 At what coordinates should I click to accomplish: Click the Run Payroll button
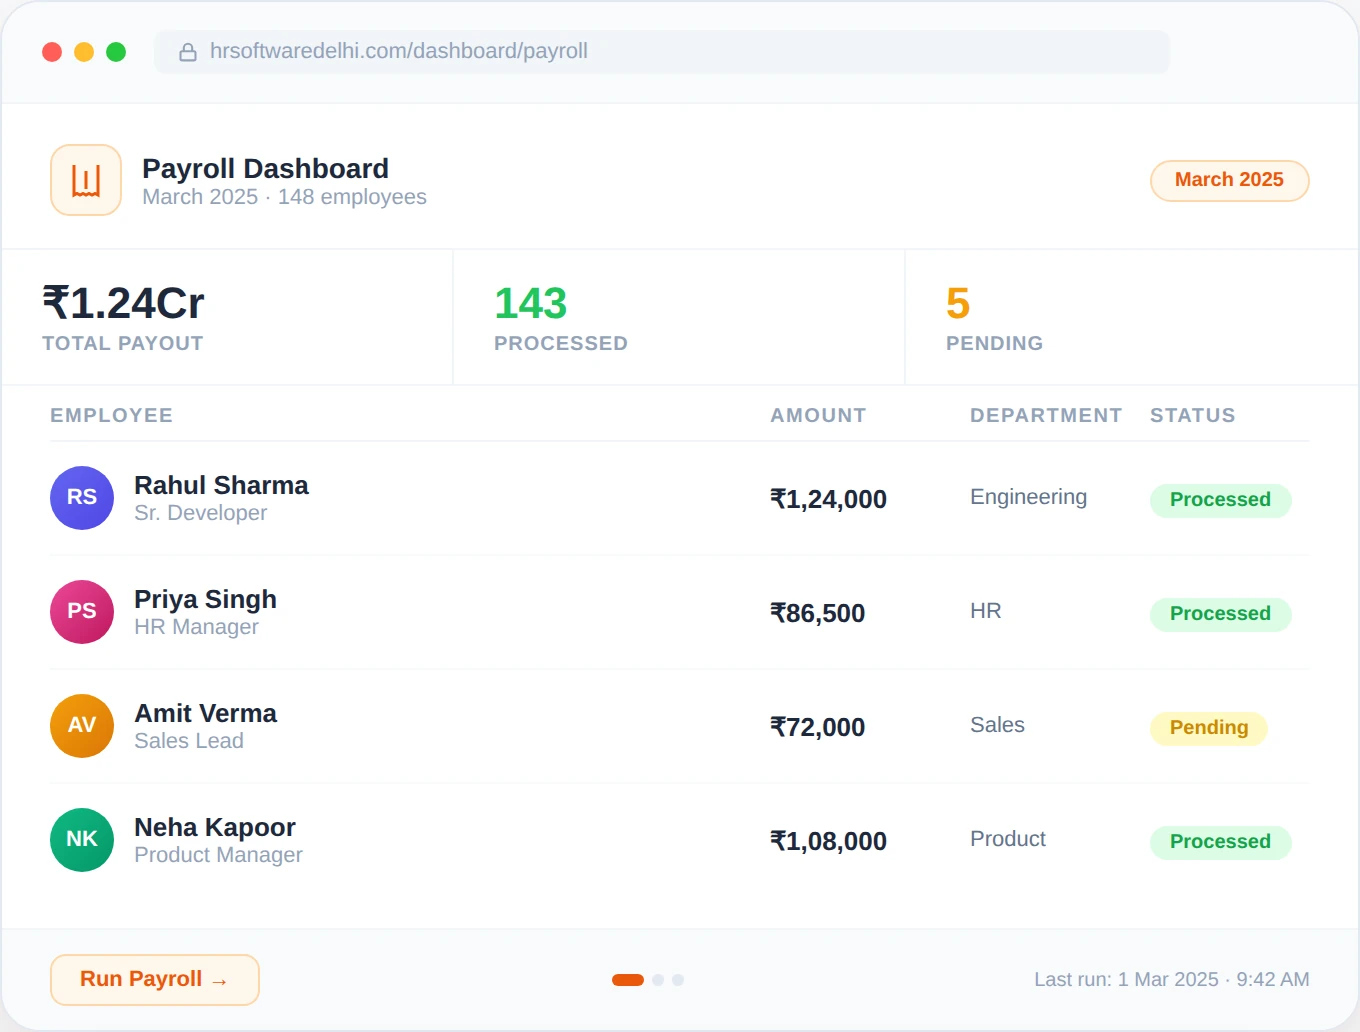coord(154,979)
